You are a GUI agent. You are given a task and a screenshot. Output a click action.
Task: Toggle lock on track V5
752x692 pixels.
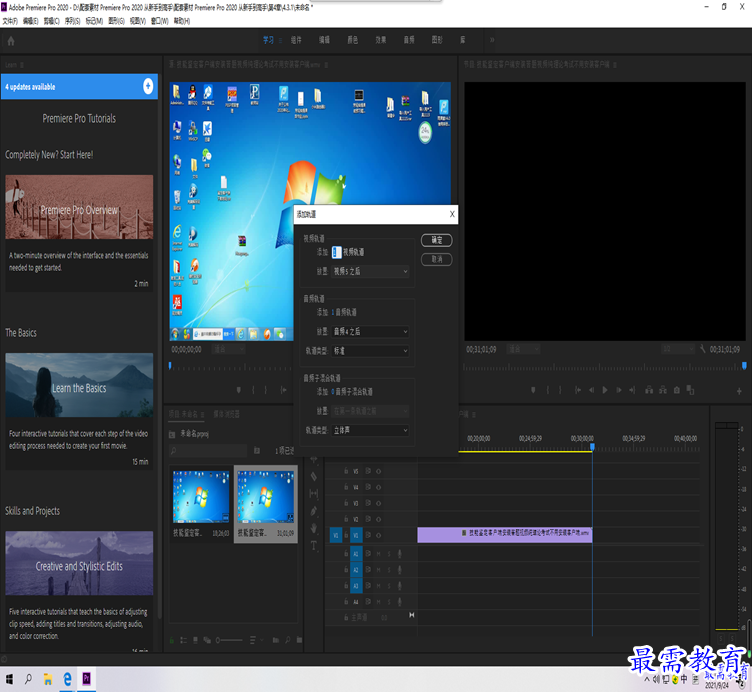[346, 471]
